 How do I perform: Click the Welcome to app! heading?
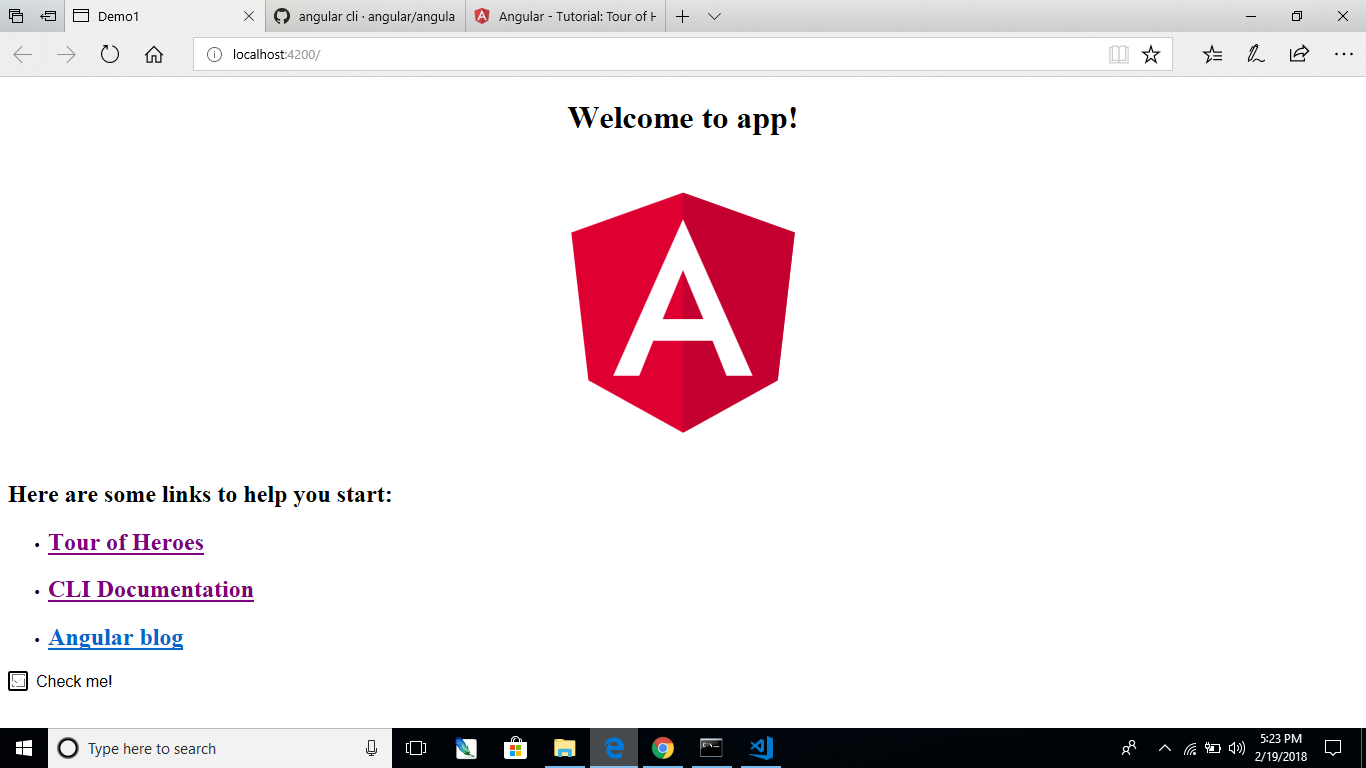click(x=683, y=118)
